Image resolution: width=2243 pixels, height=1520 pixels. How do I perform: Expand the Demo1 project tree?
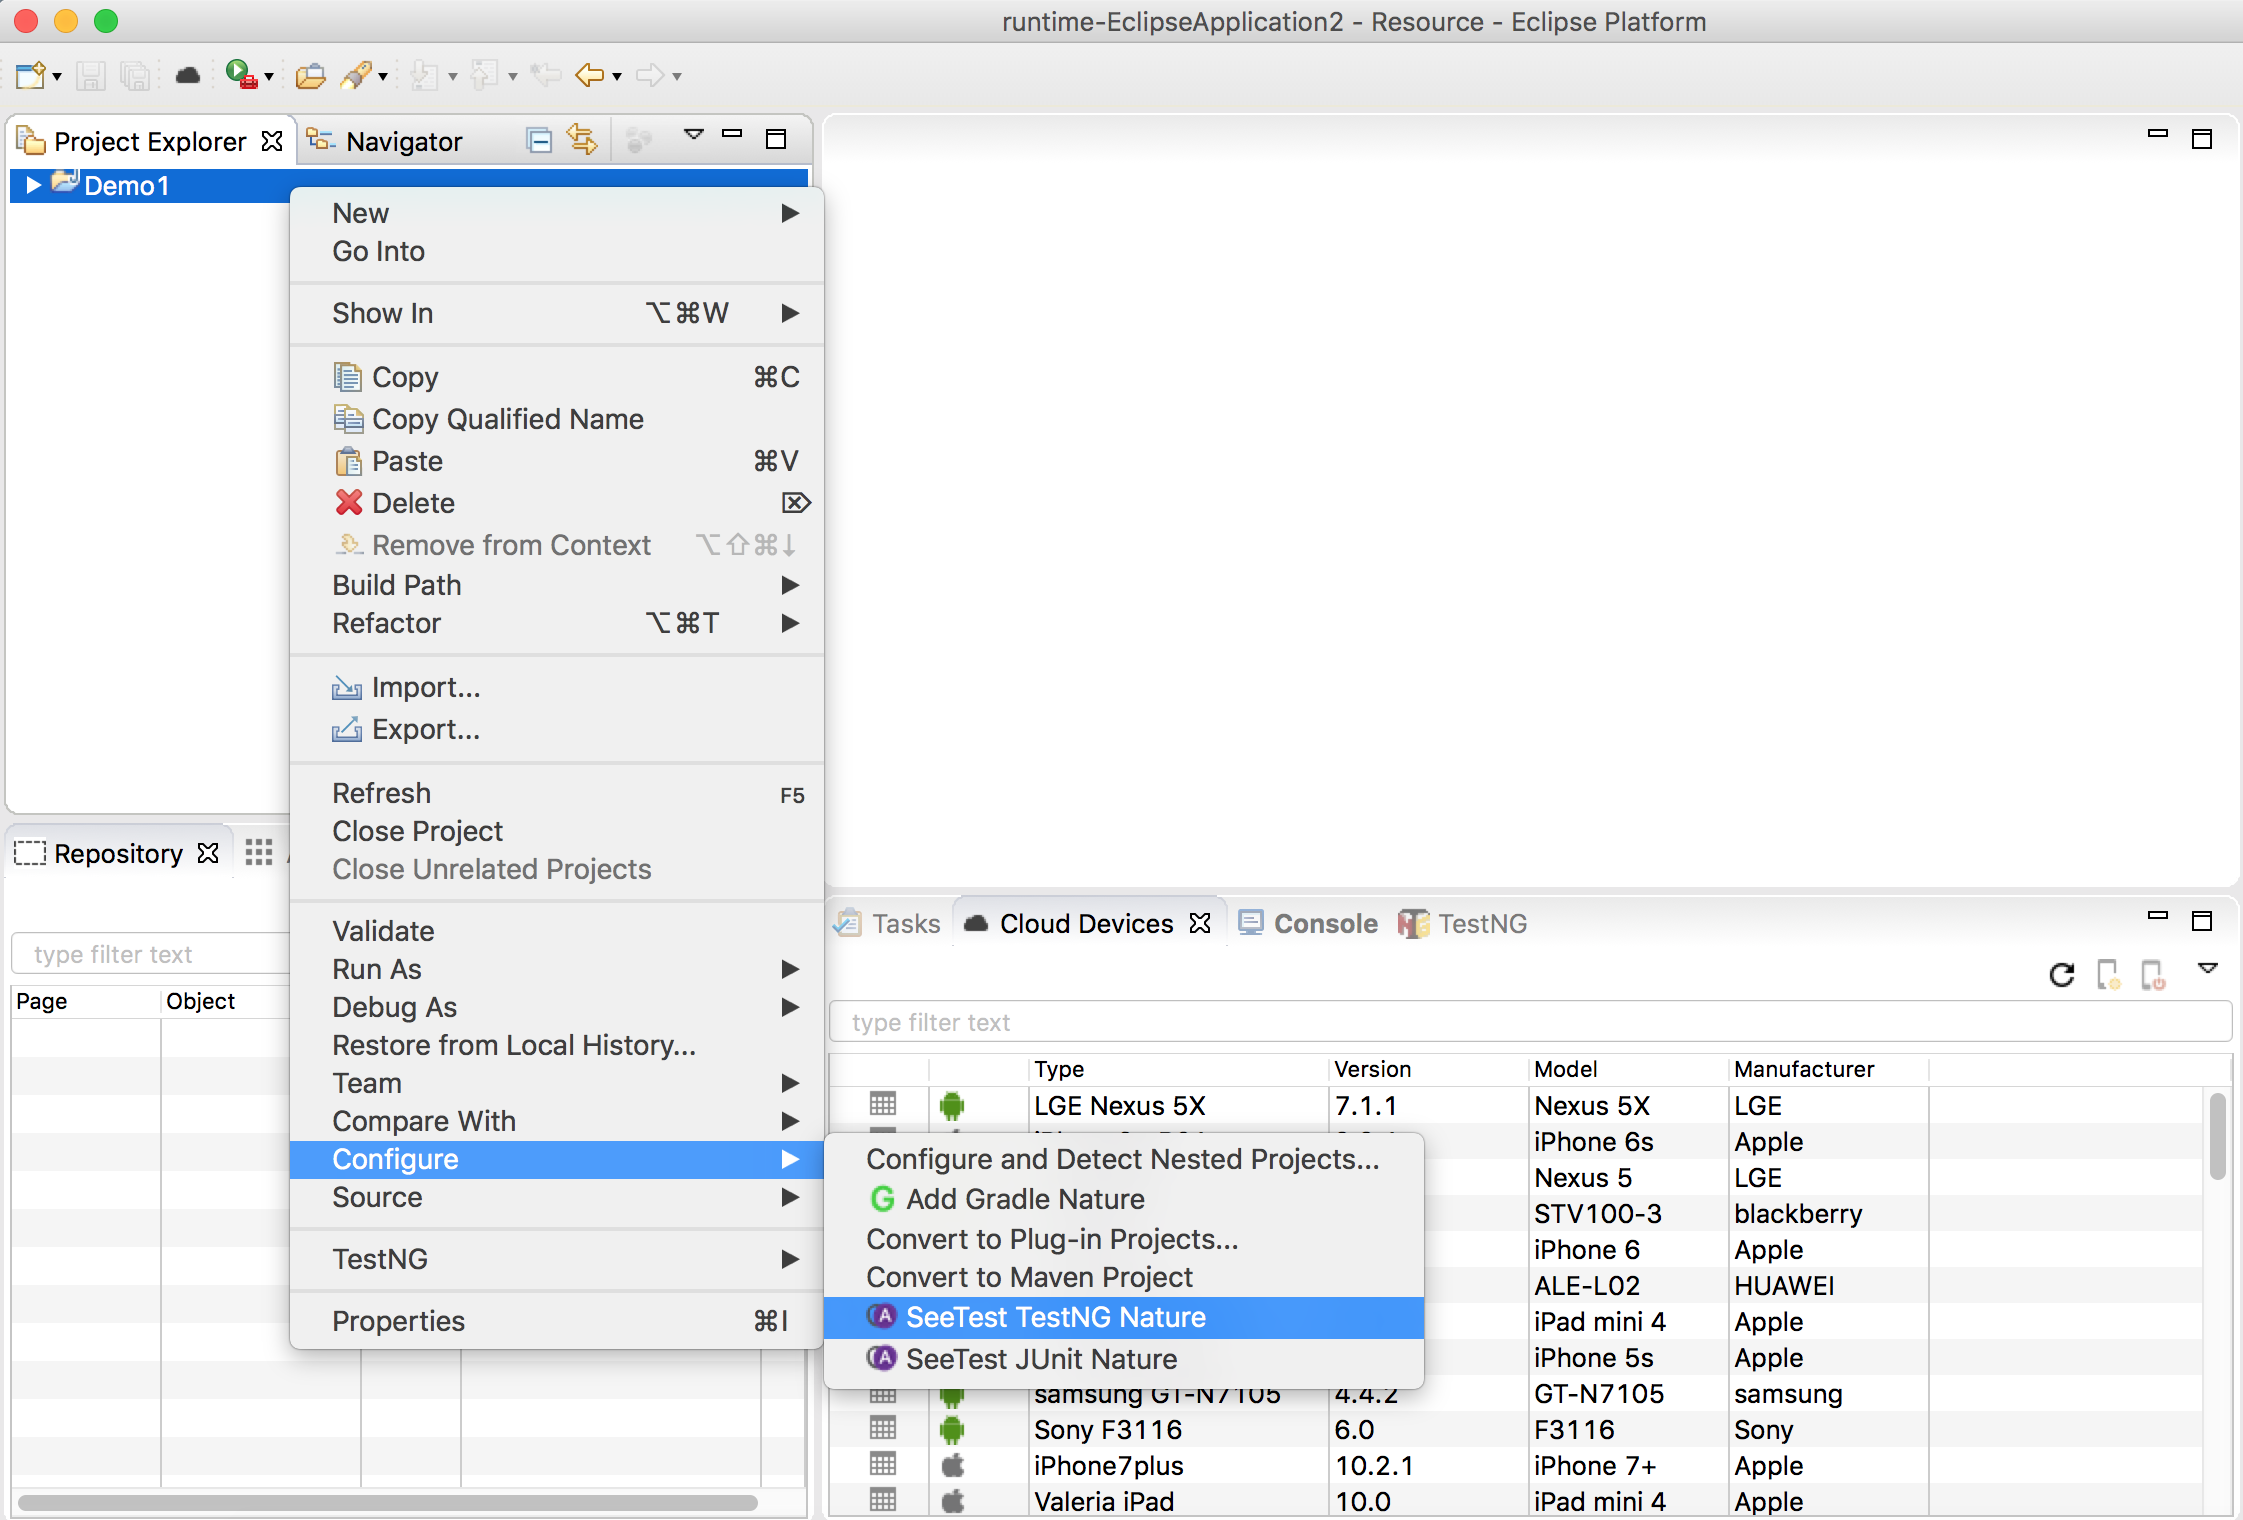(33, 185)
